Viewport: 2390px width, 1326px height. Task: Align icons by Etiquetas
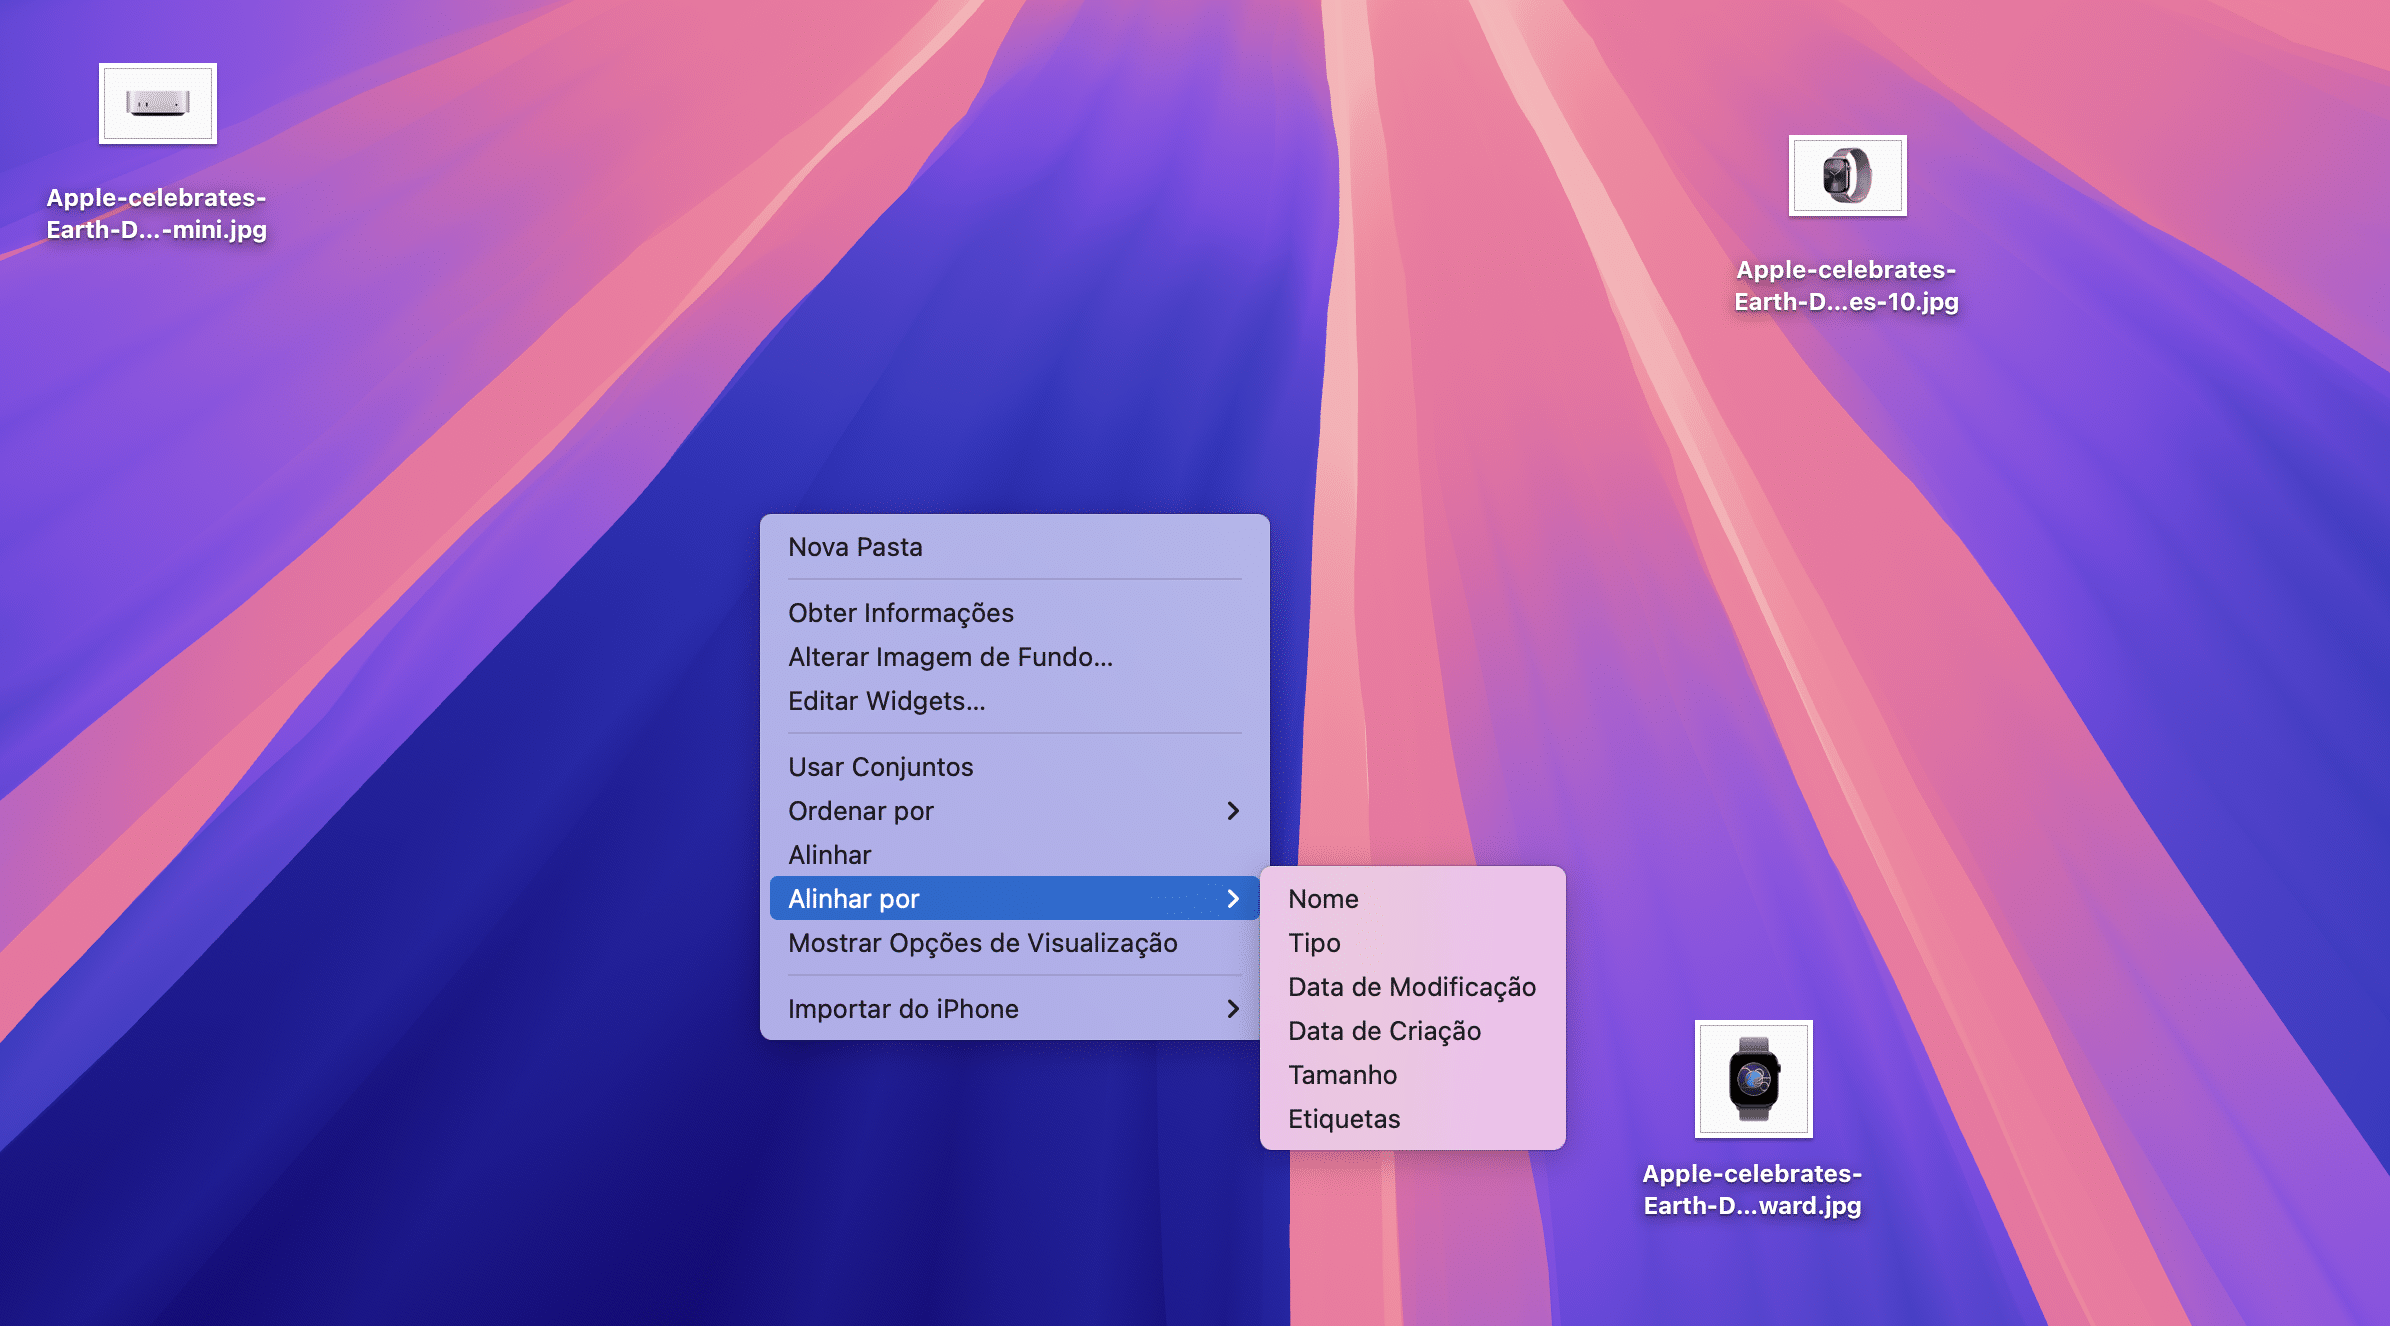pyautogui.click(x=1412, y=1119)
